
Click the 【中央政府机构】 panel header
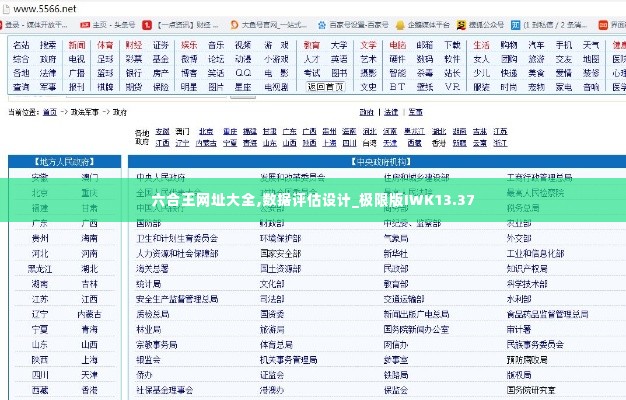tap(381, 162)
